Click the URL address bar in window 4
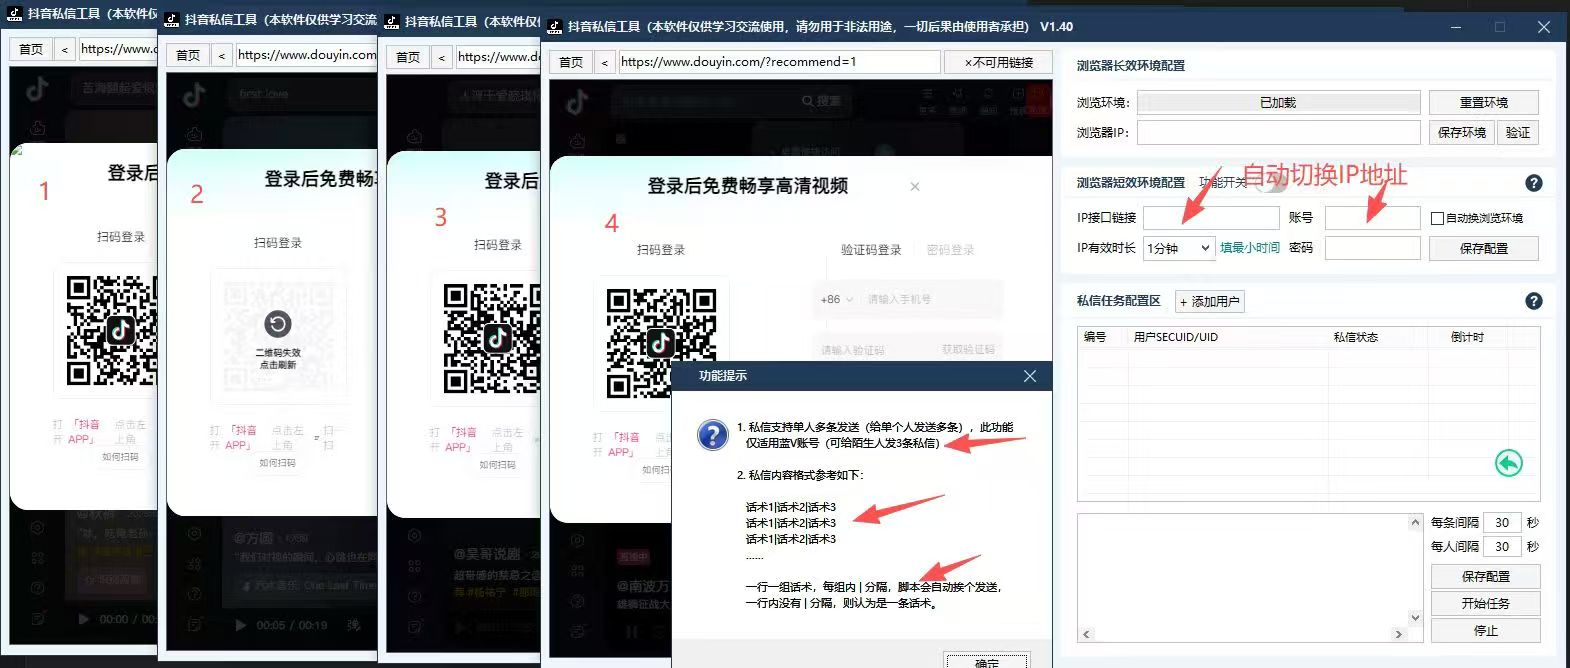The height and width of the screenshot is (668, 1570). point(779,62)
